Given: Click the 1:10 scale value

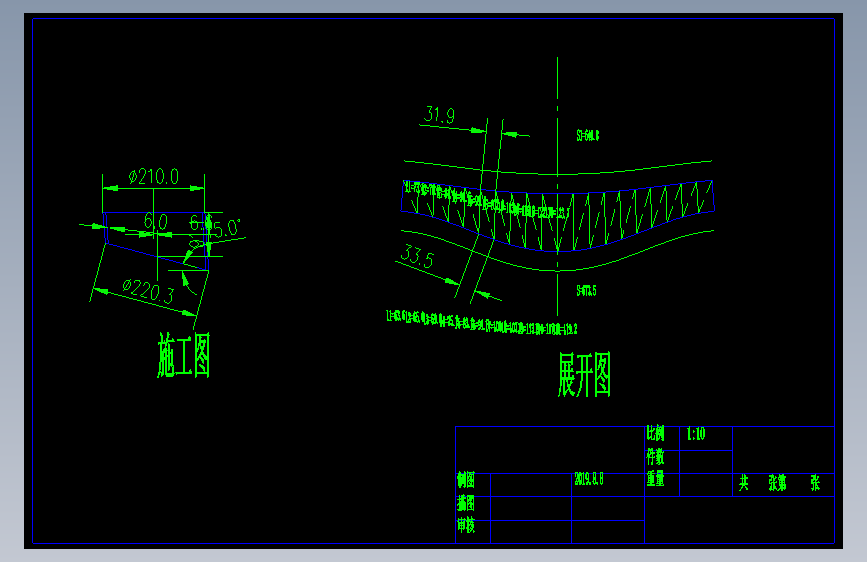Looking at the screenshot, I should [696, 434].
